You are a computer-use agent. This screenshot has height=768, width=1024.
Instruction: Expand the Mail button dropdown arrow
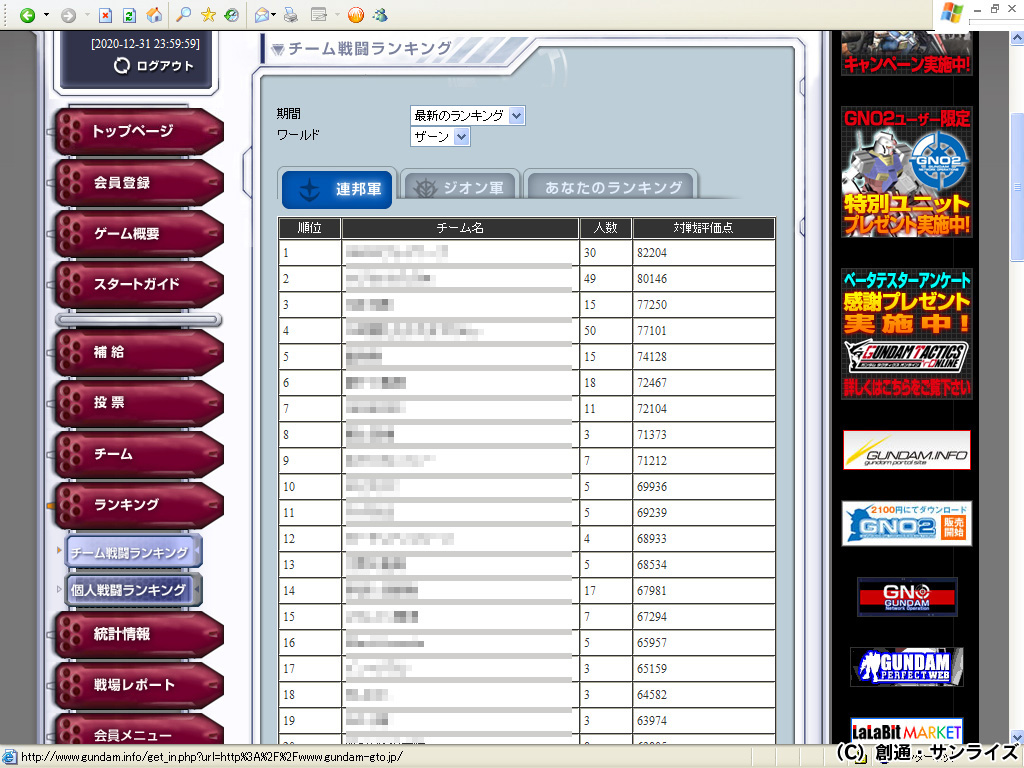point(274,14)
